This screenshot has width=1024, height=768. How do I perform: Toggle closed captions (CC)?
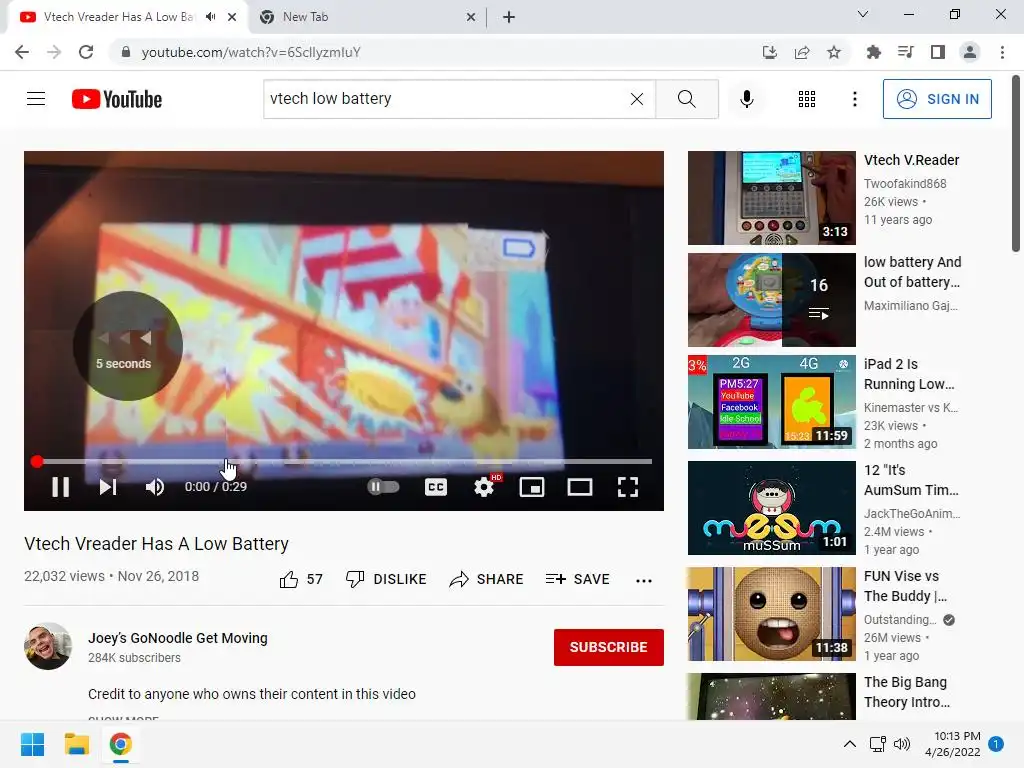click(x=436, y=487)
